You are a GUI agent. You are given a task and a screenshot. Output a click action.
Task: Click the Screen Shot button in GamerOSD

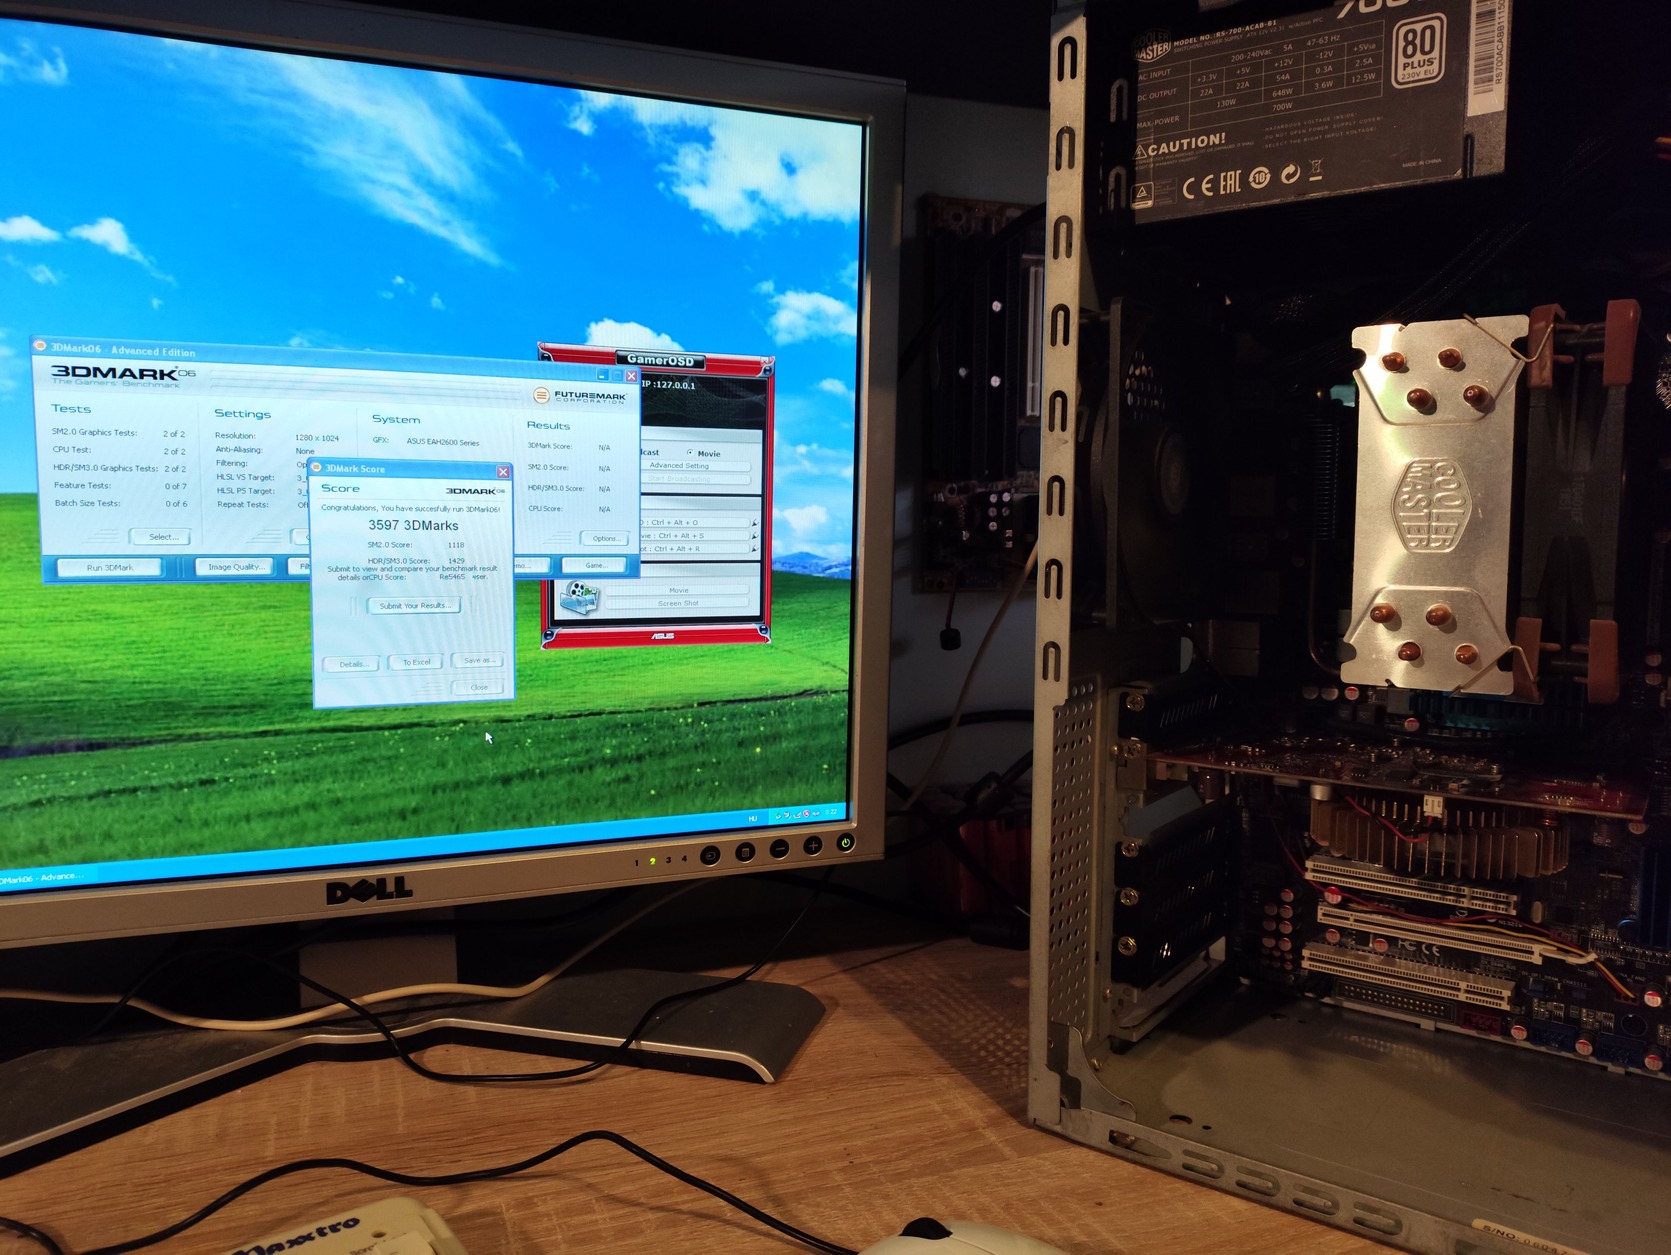678,603
